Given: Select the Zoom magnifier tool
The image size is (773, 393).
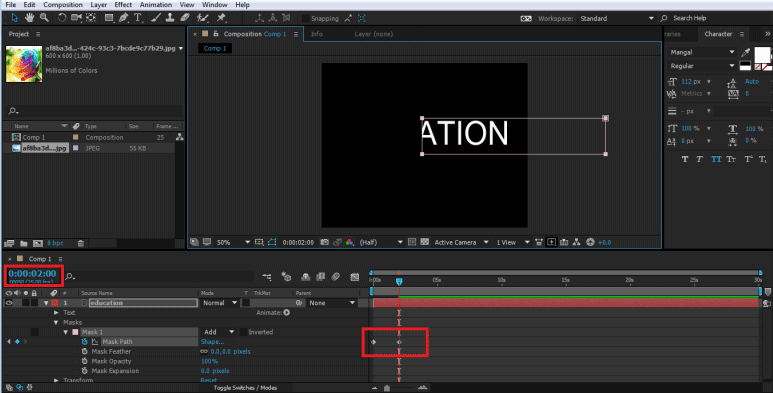Looking at the screenshot, I should pyautogui.click(x=44, y=18).
